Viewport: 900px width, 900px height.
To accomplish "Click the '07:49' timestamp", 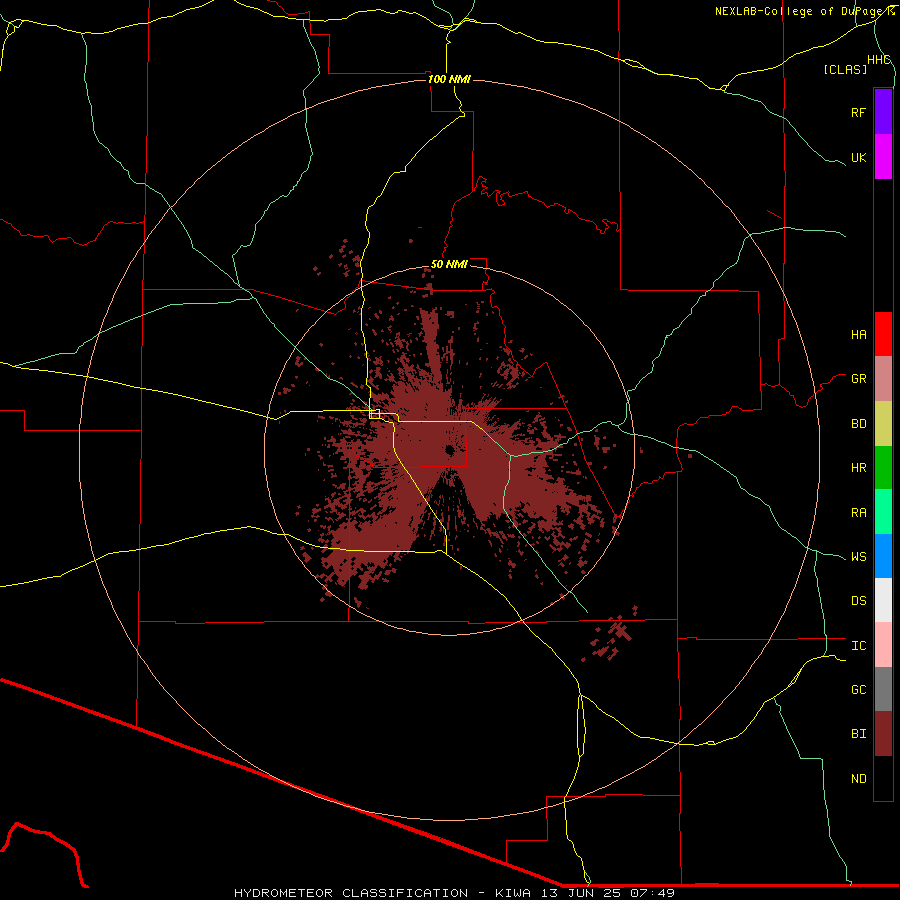I will 652,893.
